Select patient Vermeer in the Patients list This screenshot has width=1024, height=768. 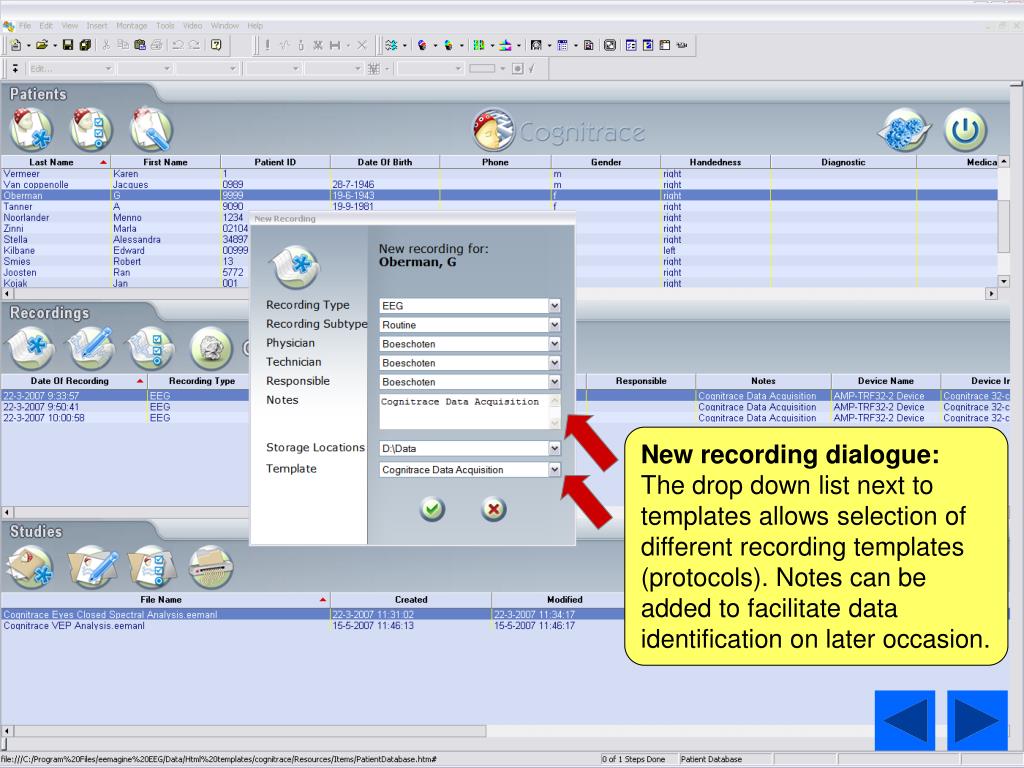pos(499,174)
